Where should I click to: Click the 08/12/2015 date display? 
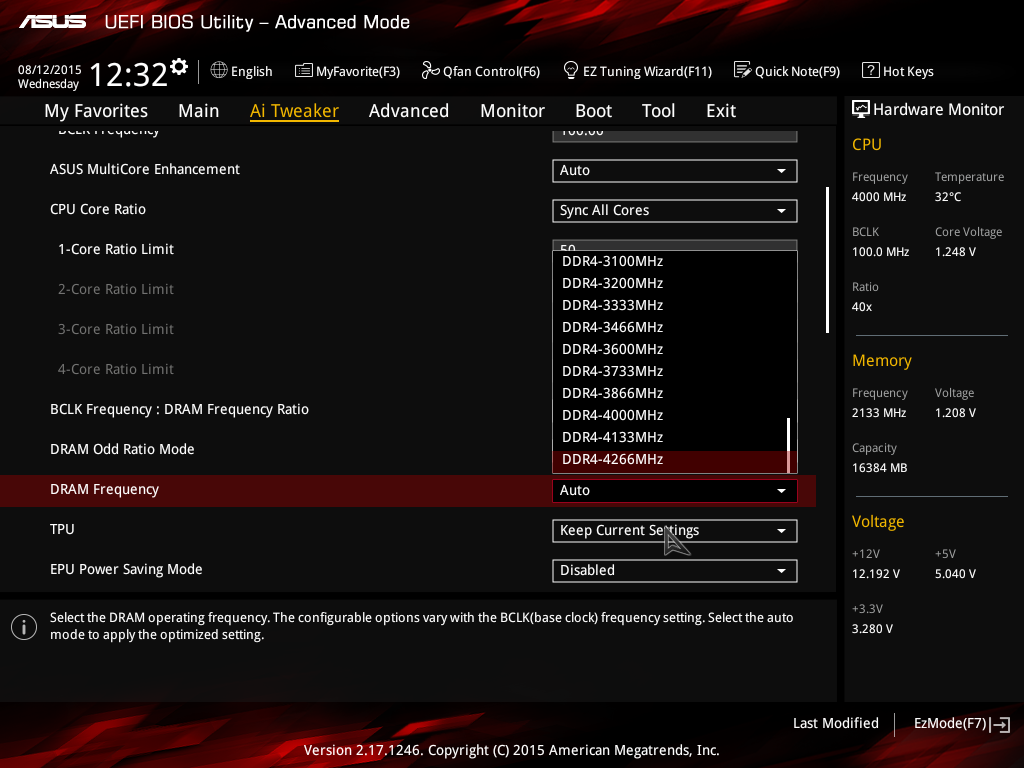(x=50, y=70)
